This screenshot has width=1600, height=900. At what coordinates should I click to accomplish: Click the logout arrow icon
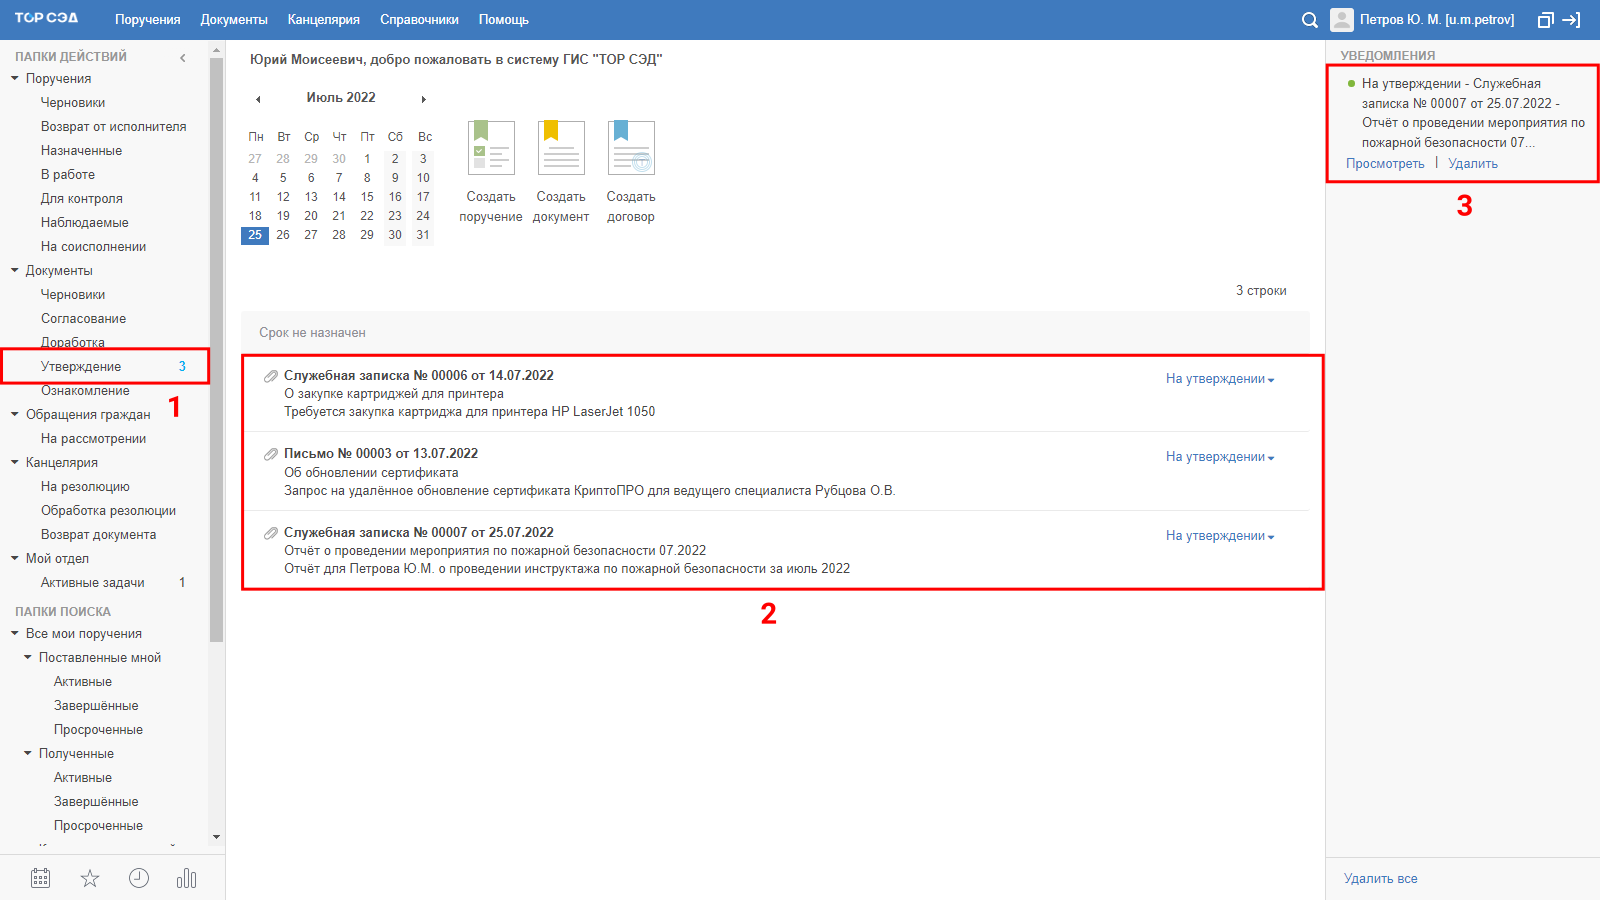tap(1572, 20)
